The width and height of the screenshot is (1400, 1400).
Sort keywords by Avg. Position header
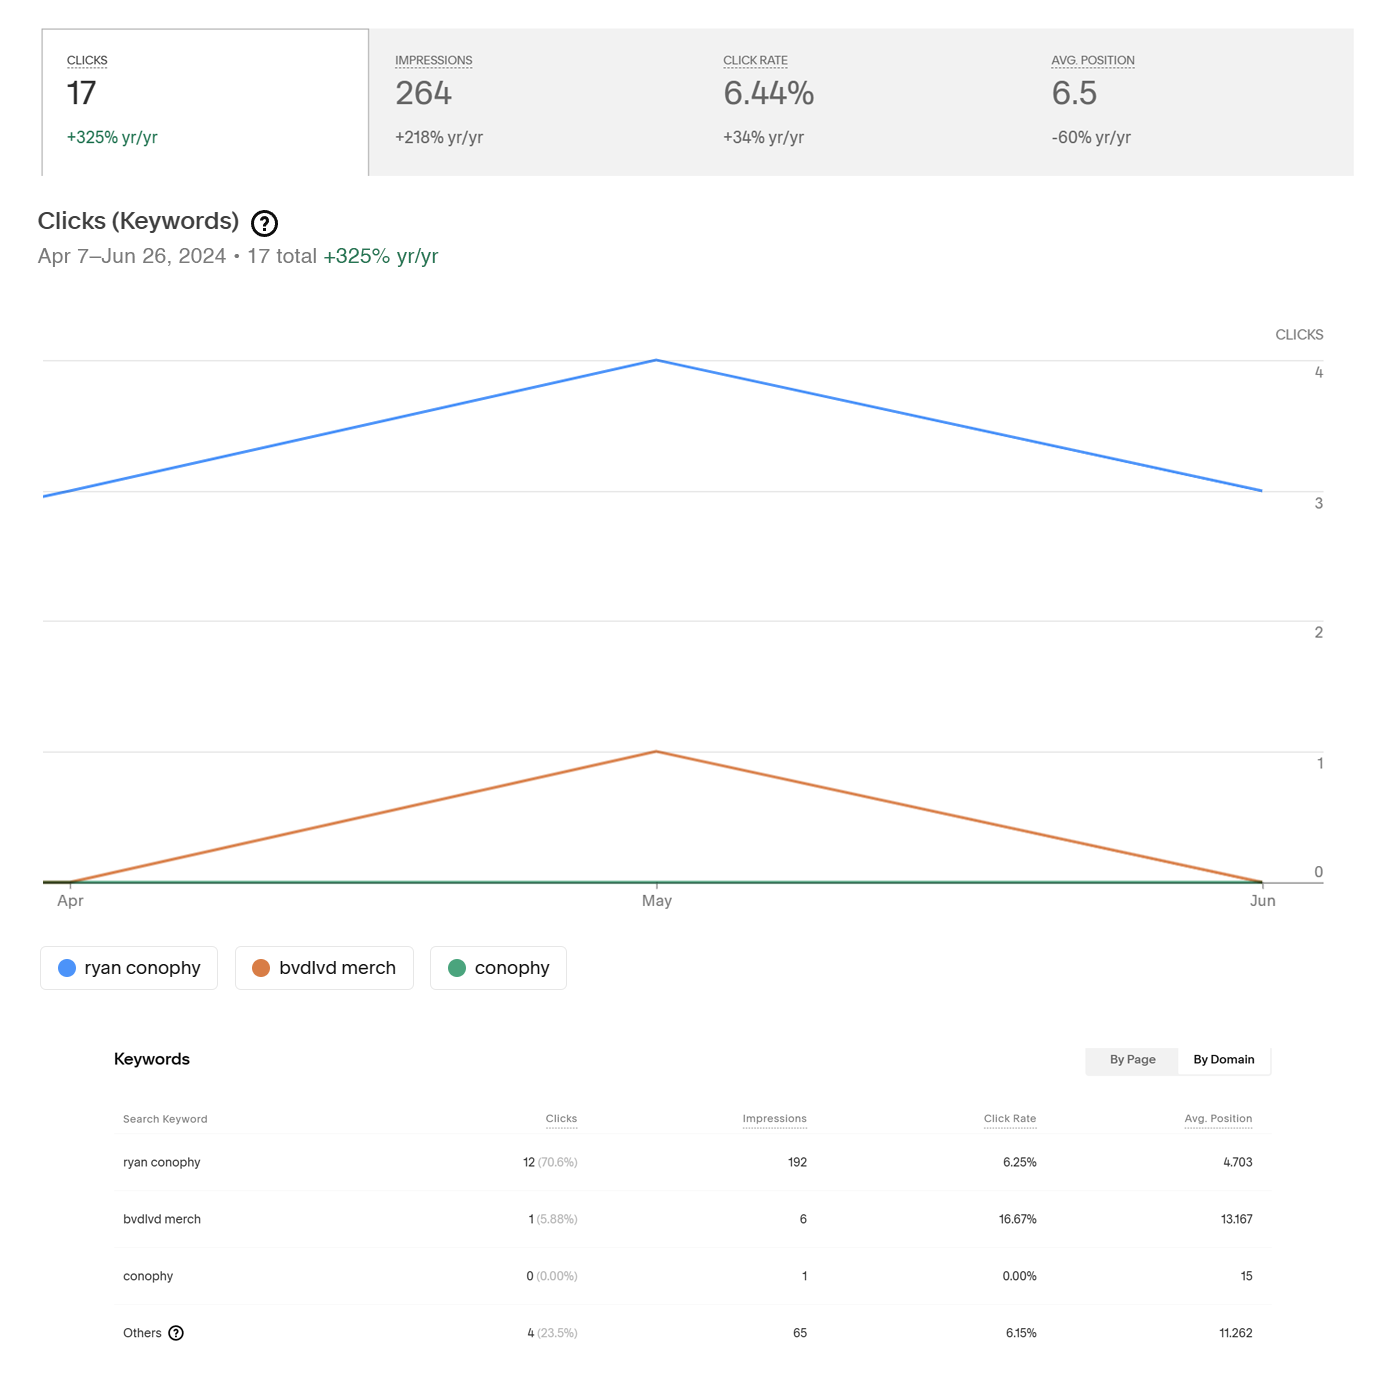1218,1119
